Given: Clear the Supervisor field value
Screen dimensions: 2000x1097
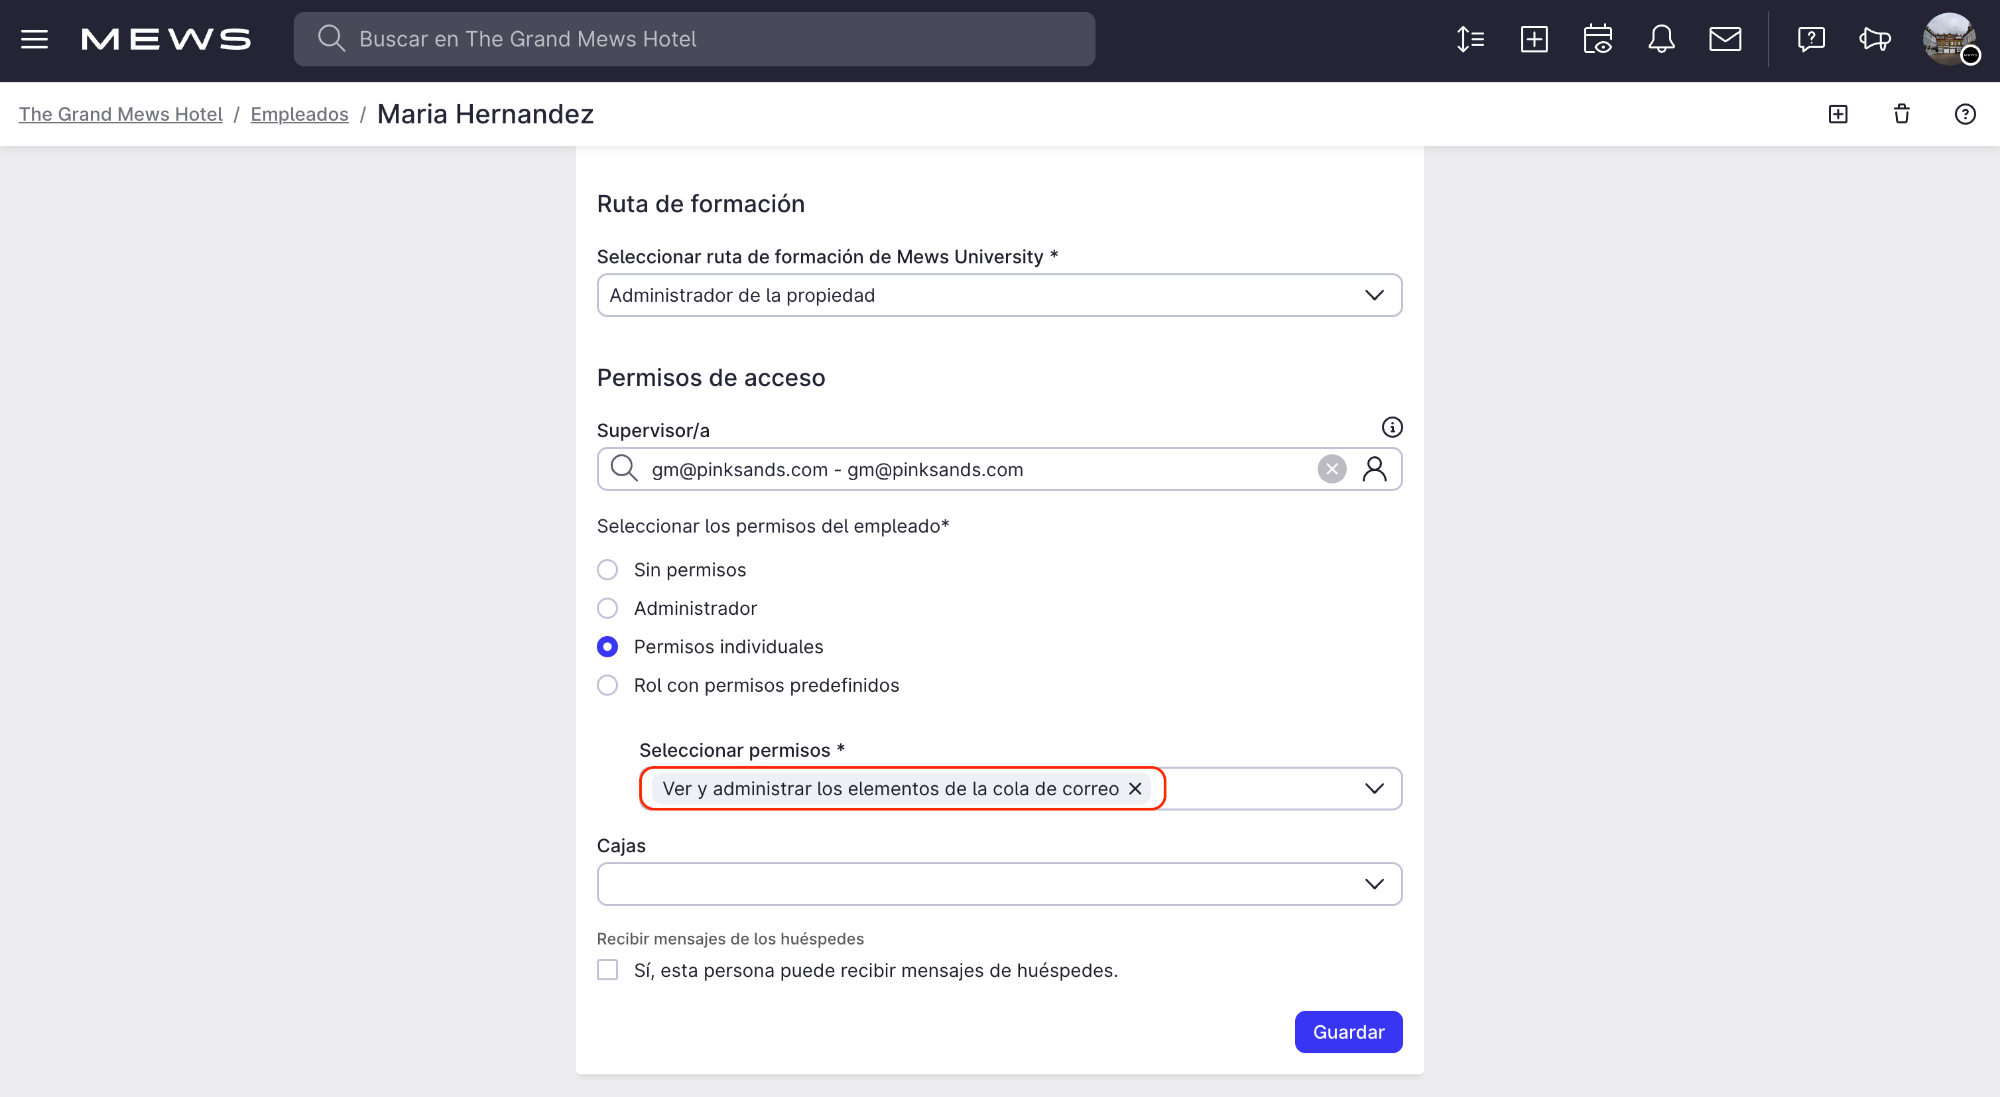Looking at the screenshot, I should coord(1331,469).
